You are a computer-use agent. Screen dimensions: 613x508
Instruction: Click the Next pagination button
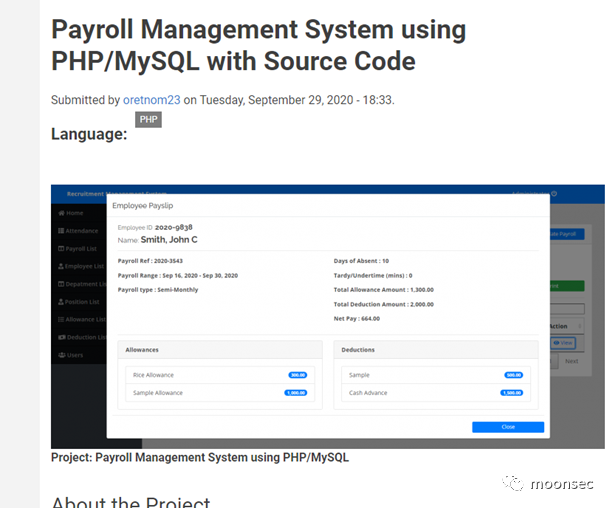pos(571,361)
